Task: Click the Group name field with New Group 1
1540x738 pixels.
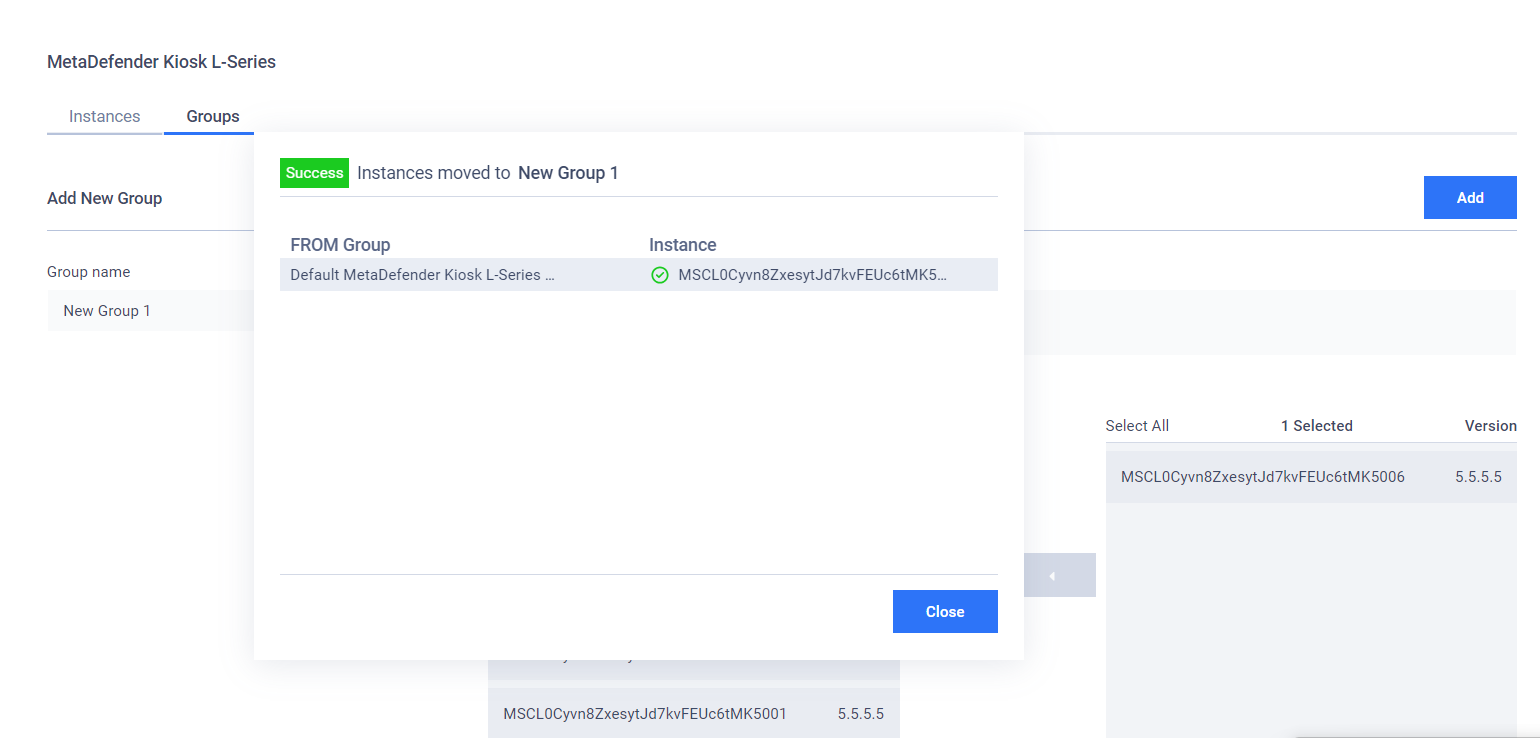Action: click(x=150, y=311)
